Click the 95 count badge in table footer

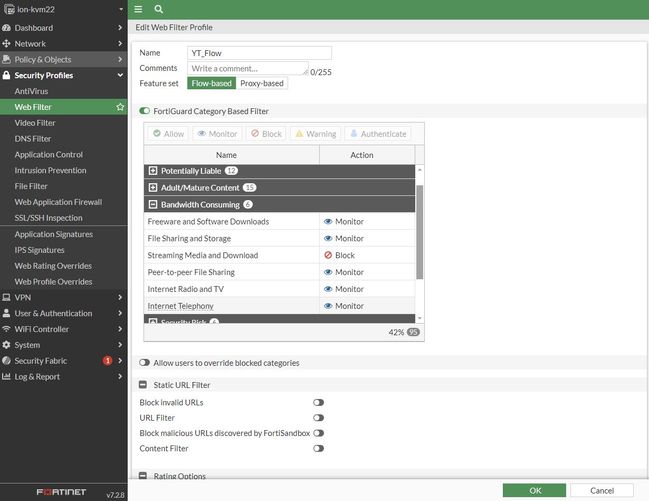pos(413,332)
